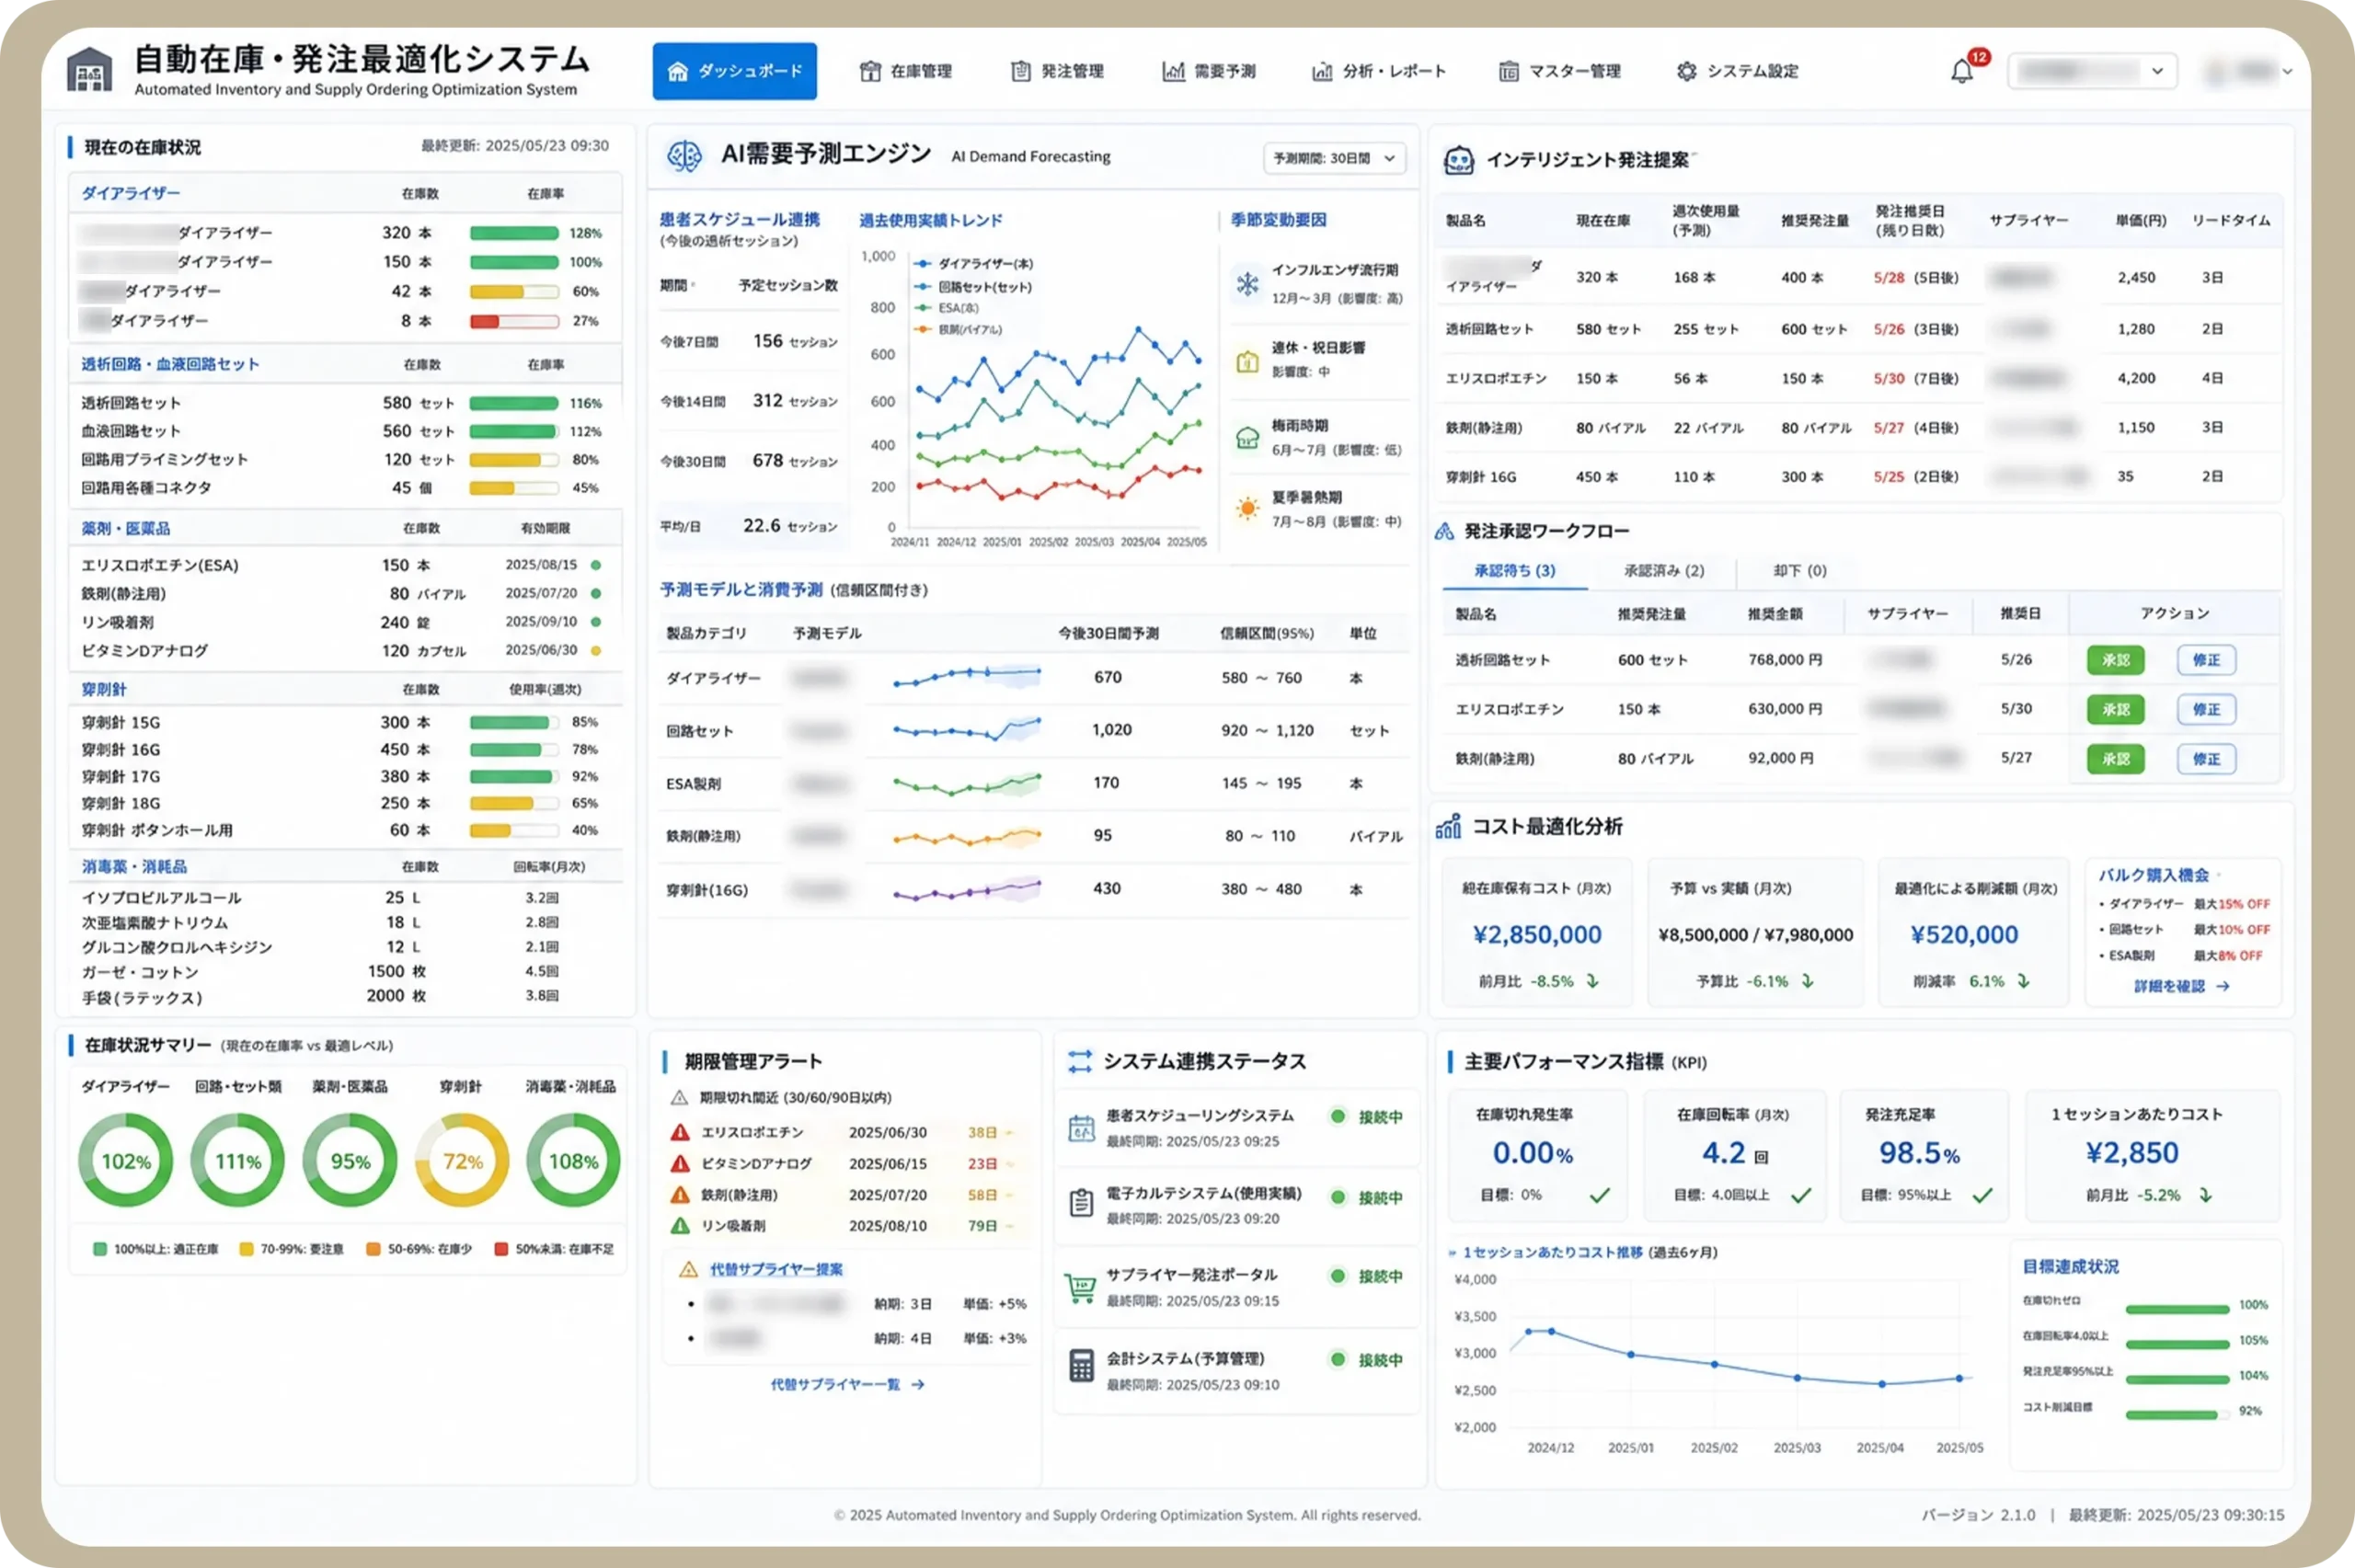Image resolution: width=2355 pixels, height=1568 pixels.
Task: Click the red warning icon beside ビタミンDアナログ alert
Action: coord(680,1164)
